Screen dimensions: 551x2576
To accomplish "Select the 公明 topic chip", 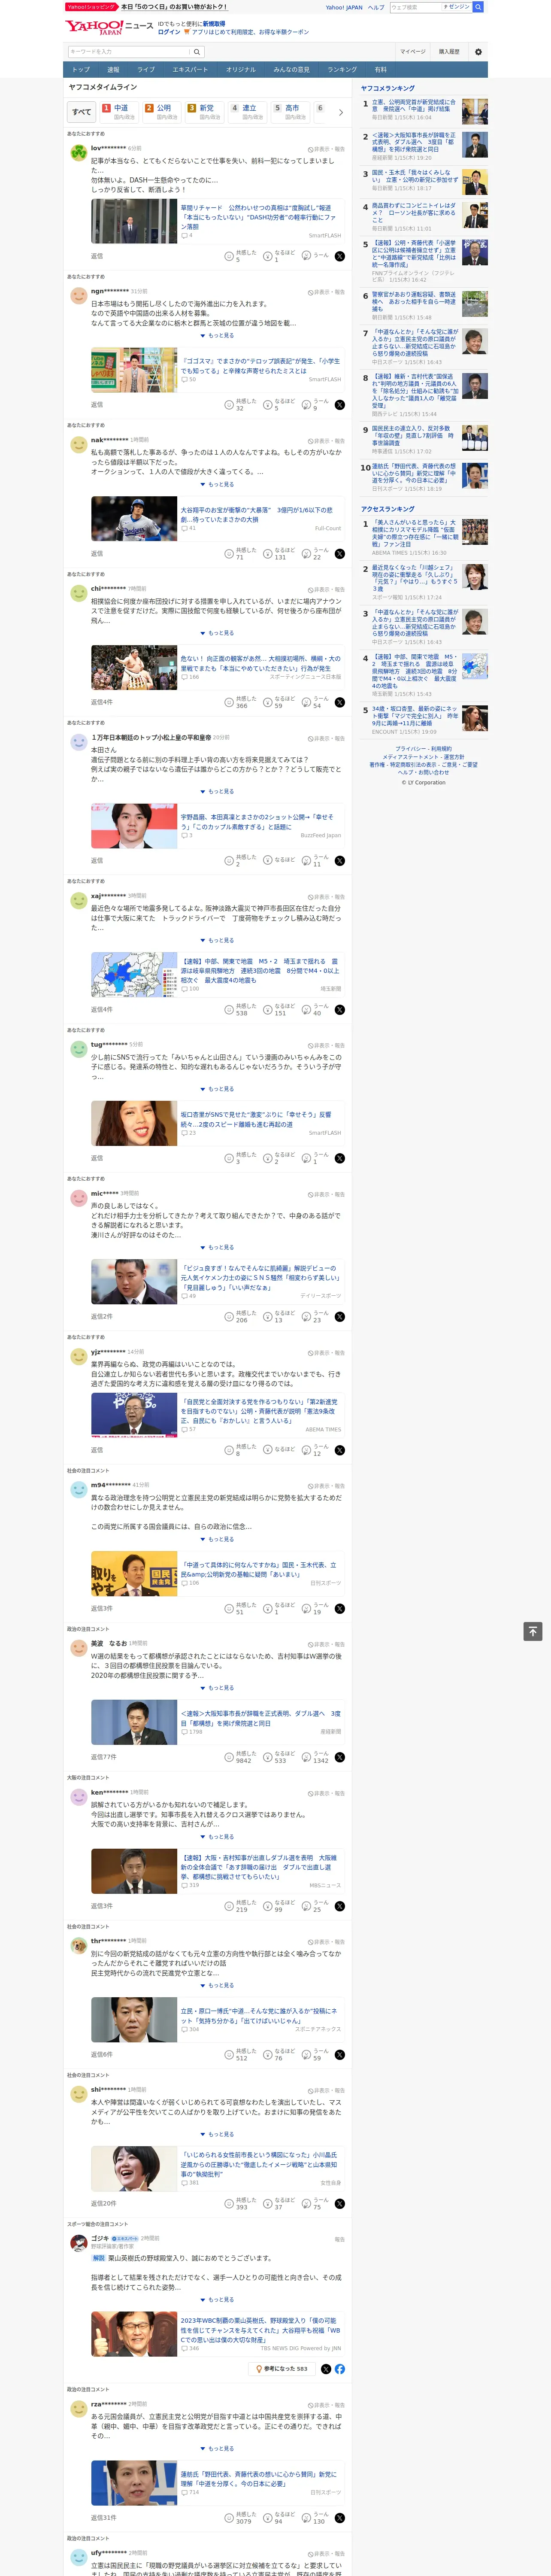I will (x=163, y=112).
